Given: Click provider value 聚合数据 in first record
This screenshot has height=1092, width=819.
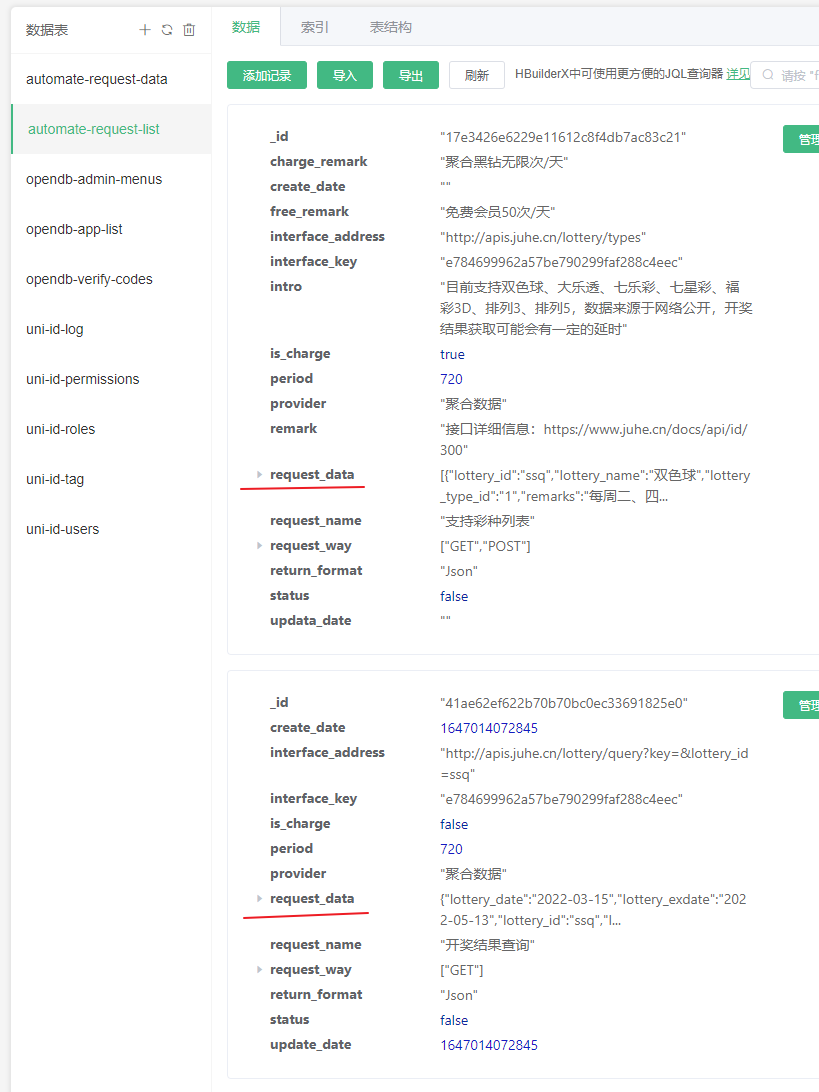Looking at the screenshot, I should pyautogui.click(x=473, y=404).
